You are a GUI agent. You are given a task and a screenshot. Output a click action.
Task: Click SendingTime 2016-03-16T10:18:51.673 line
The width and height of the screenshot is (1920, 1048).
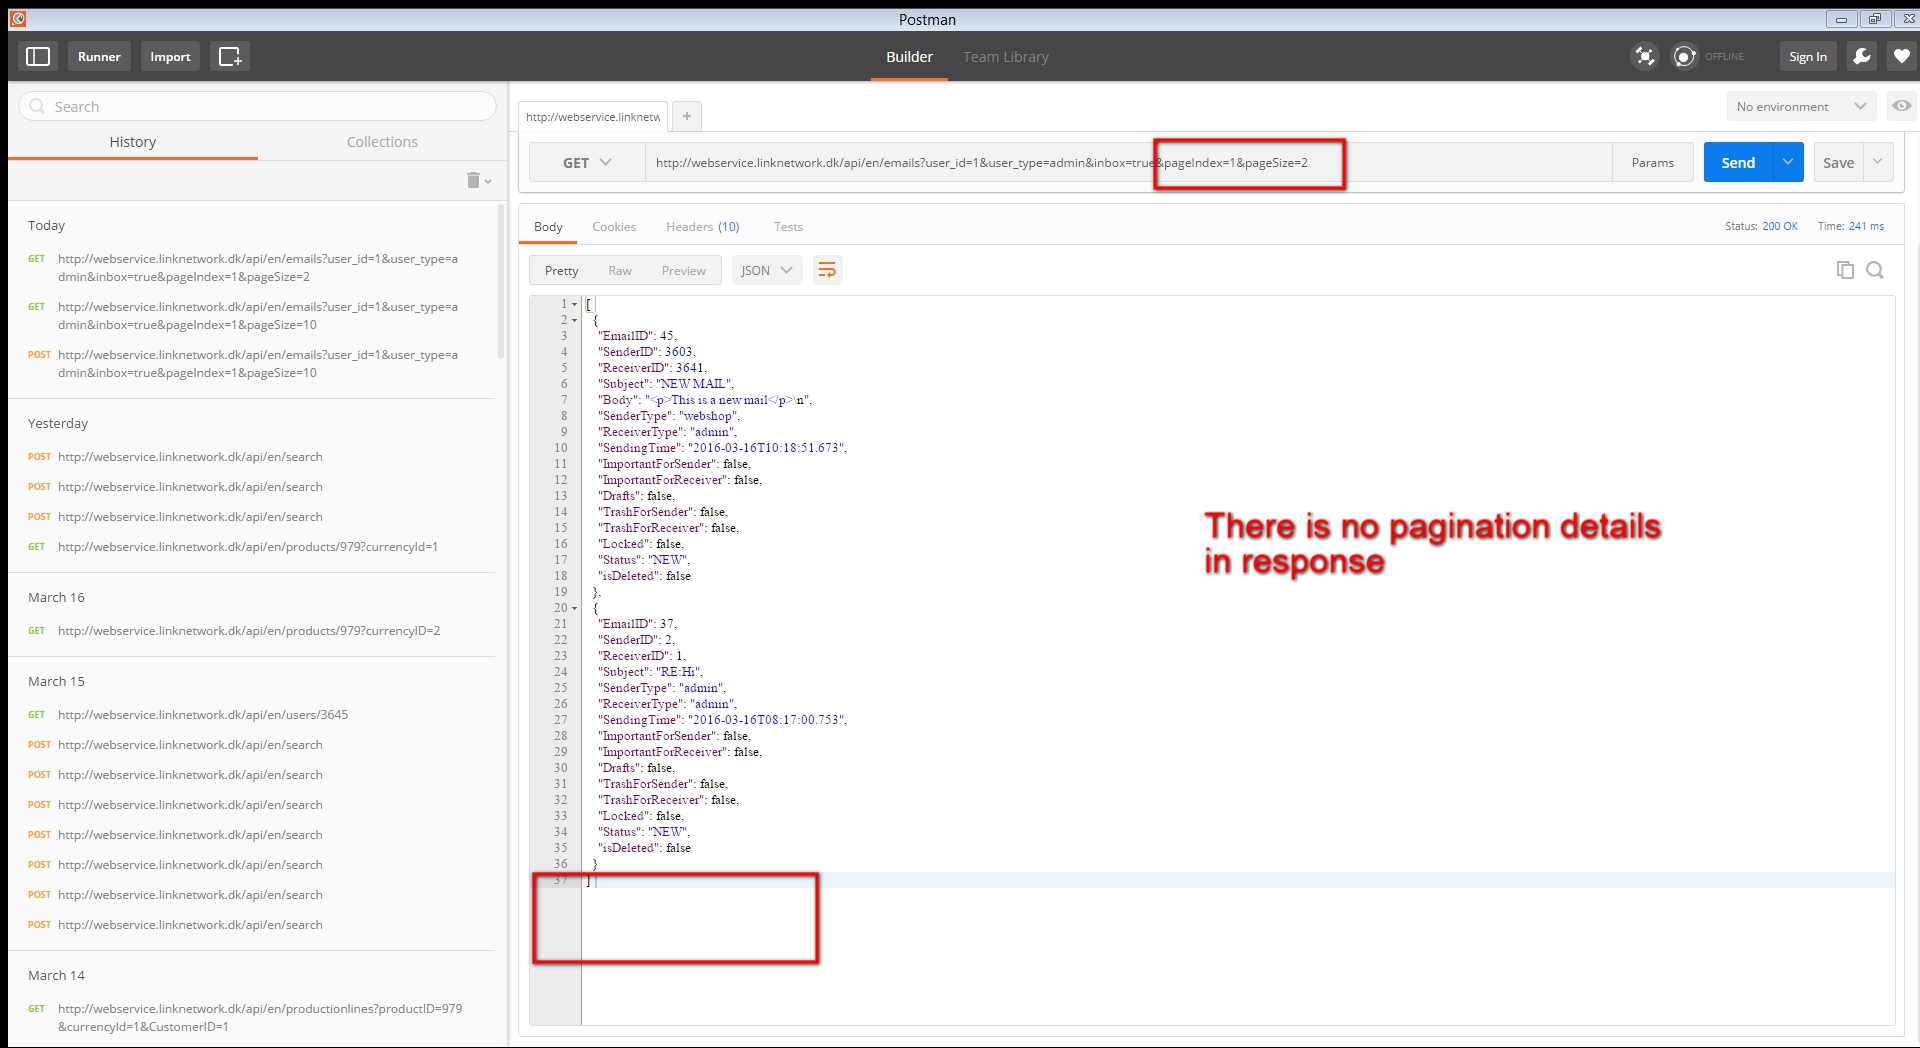pos(722,448)
